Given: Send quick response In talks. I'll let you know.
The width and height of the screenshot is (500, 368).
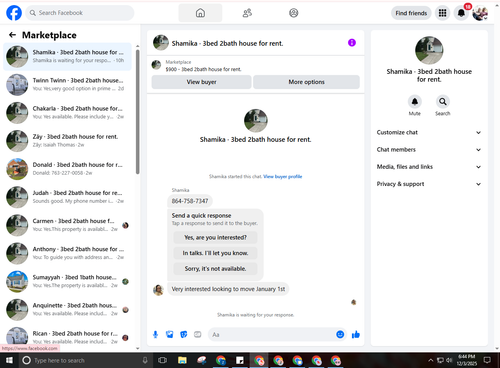Looking at the screenshot, I should [x=215, y=253].
